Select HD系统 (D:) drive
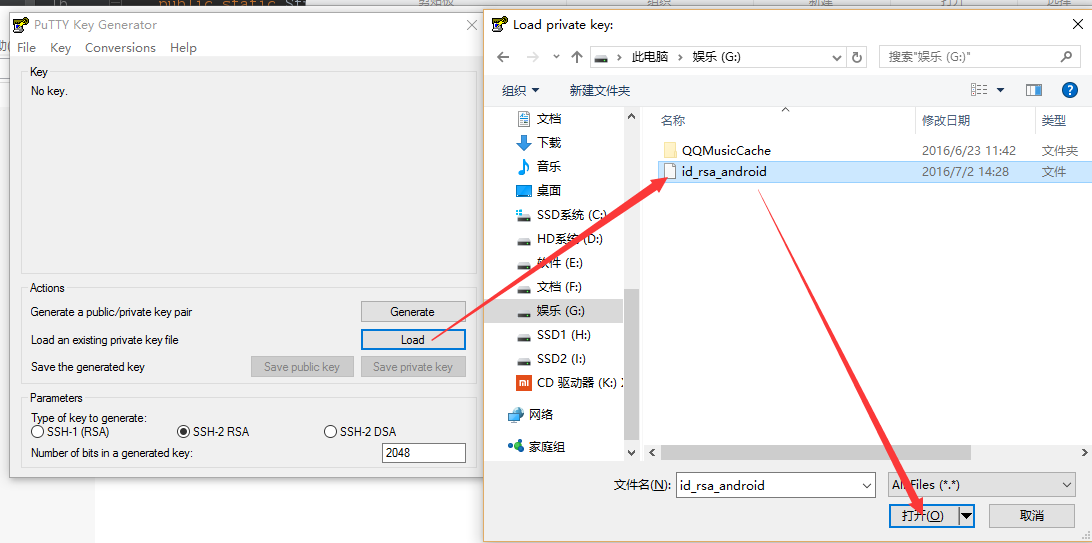Viewport: 1092px width, 543px height. pyautogui.click(x=559, y=239)
